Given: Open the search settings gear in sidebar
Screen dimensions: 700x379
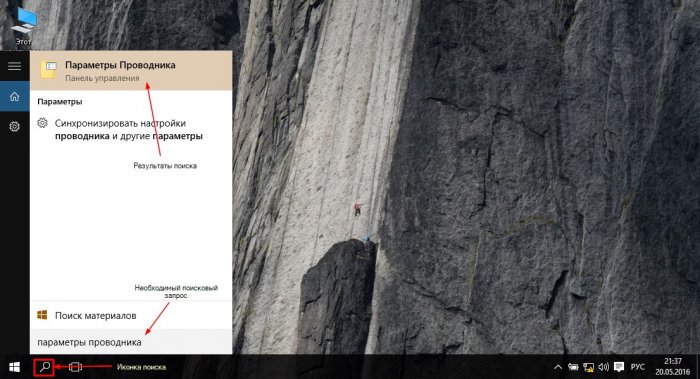Looking at the screenshot, I should pyautogui.click(x=14, y=127).
